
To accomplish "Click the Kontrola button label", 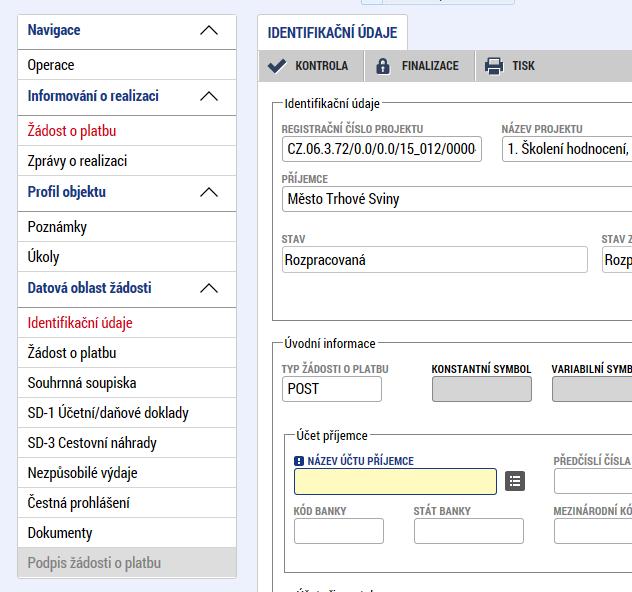I will (321, 66).
